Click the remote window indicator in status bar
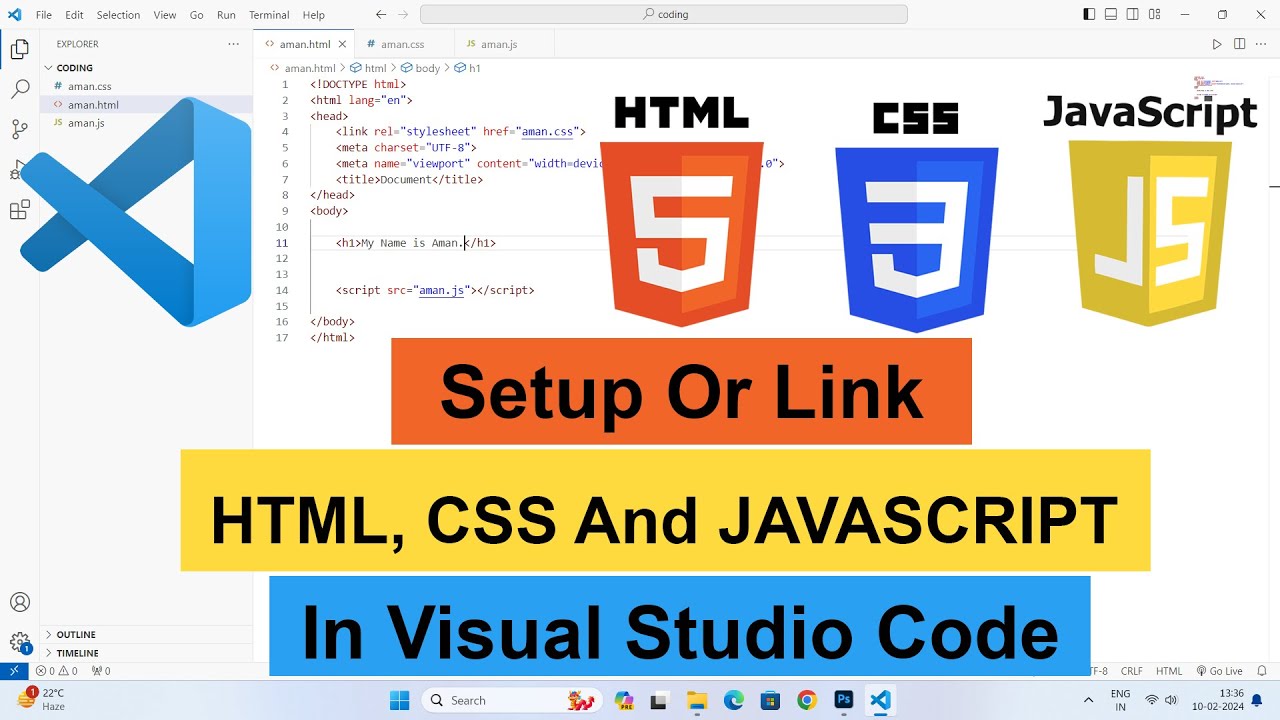1280x720 pixels. [x=14, y=671]
